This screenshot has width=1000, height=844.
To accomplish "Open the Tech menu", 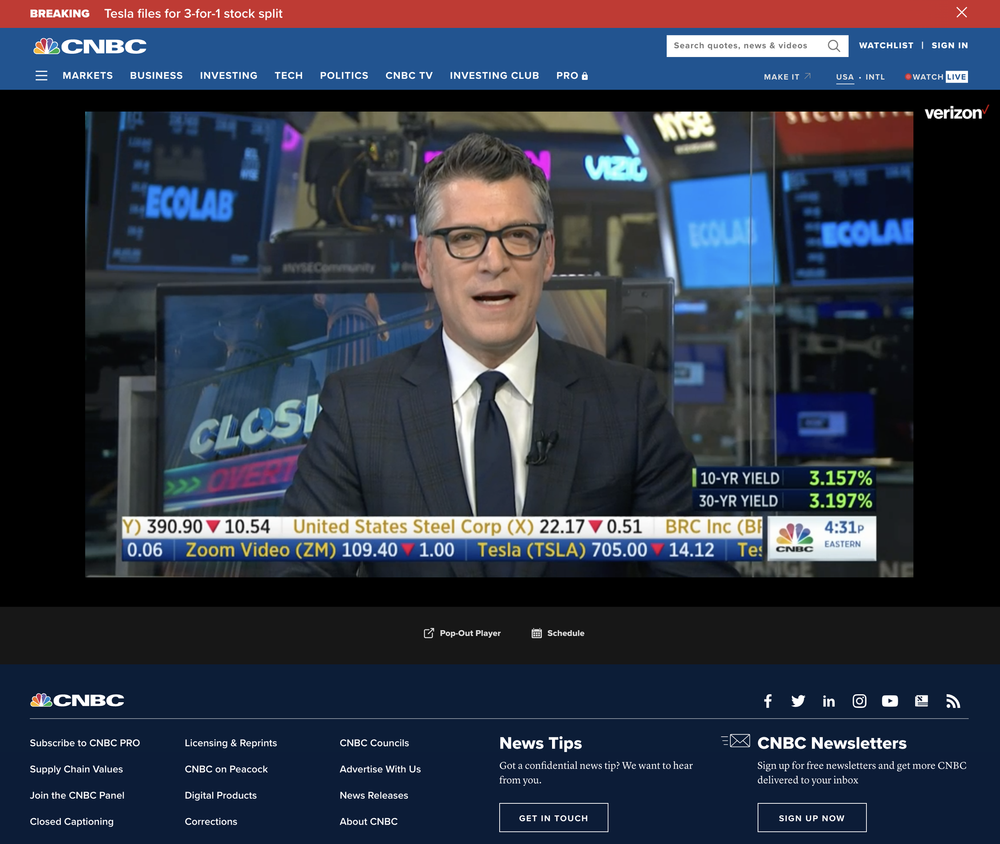I will [x=289, y=75].
